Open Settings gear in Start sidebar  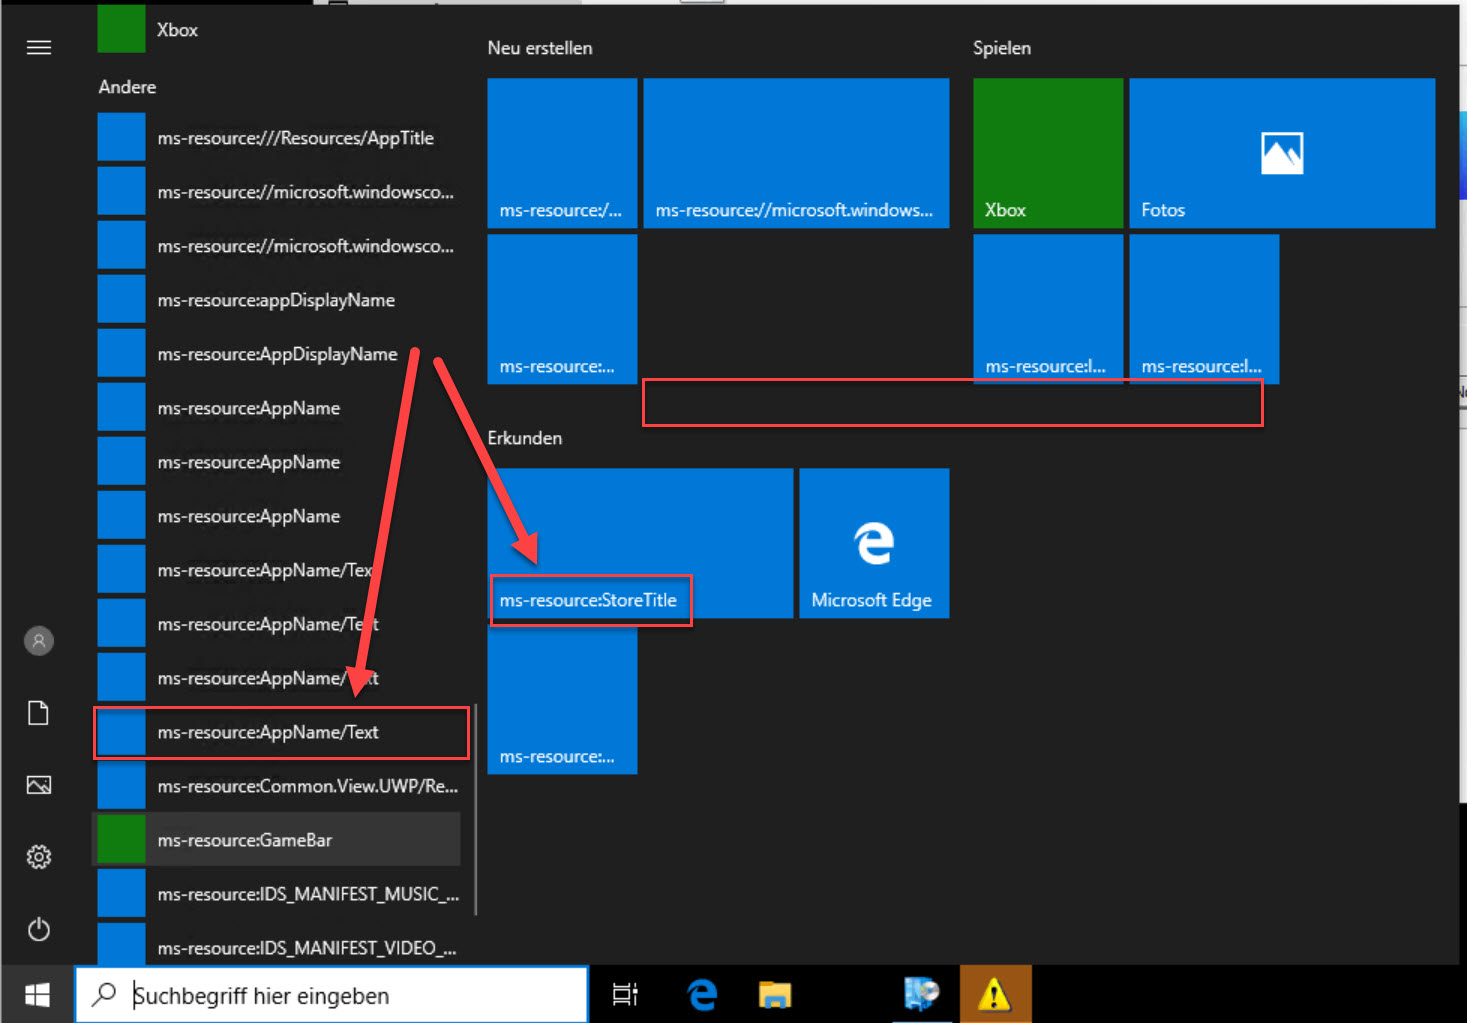pyautogui.click(x=39, y=857)
